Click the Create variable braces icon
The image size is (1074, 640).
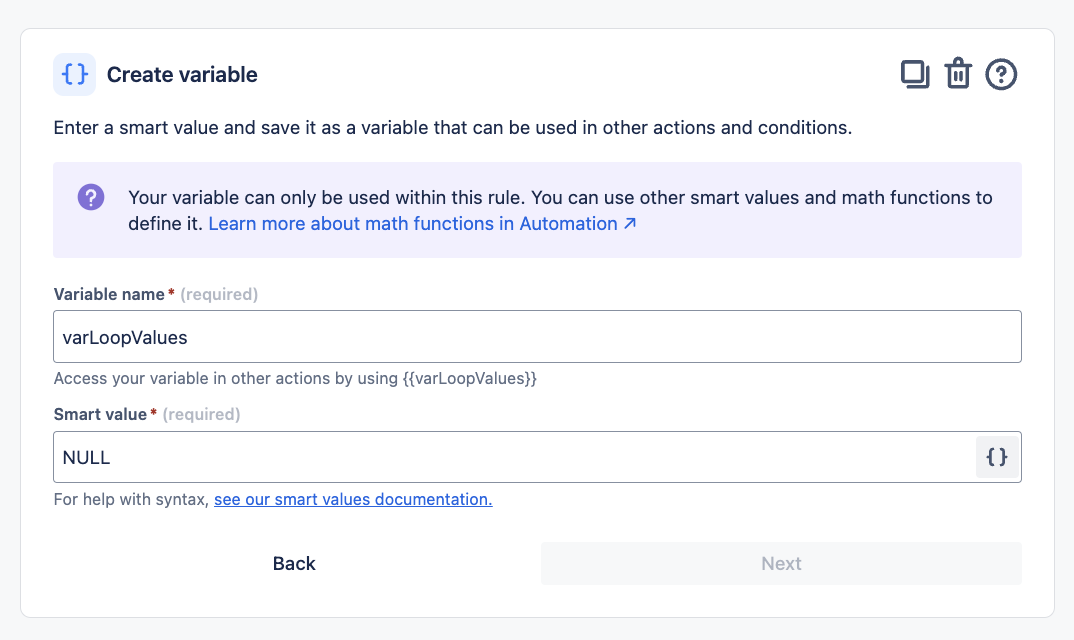75,75
